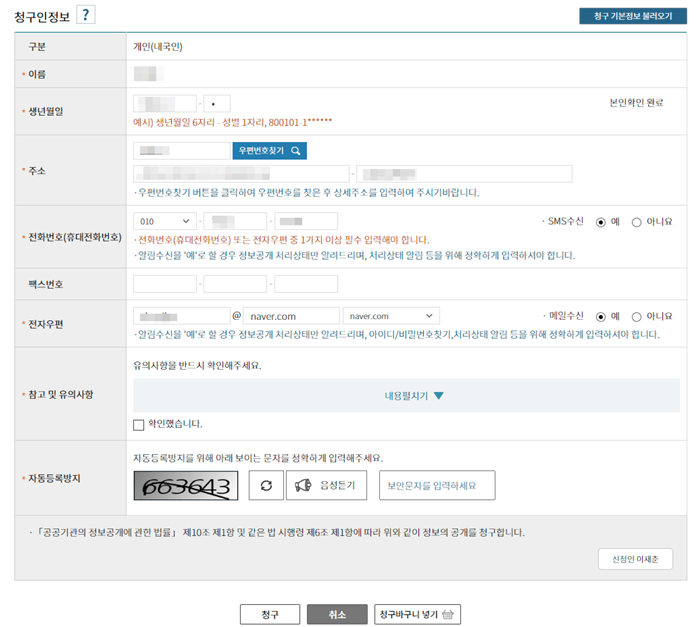700x627 pixels.
Task: Open the 010 phone prefix dropdown
Action: [165, 221]
